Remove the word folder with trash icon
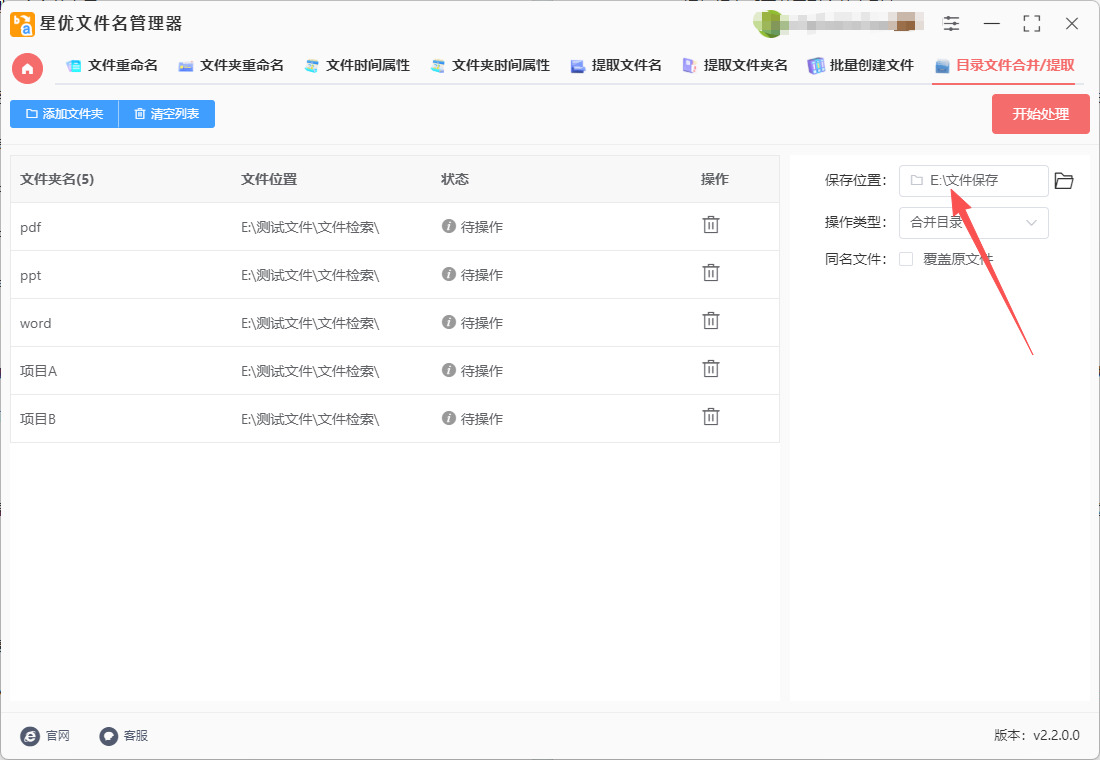1100x760 pixels. click(710, 321)
